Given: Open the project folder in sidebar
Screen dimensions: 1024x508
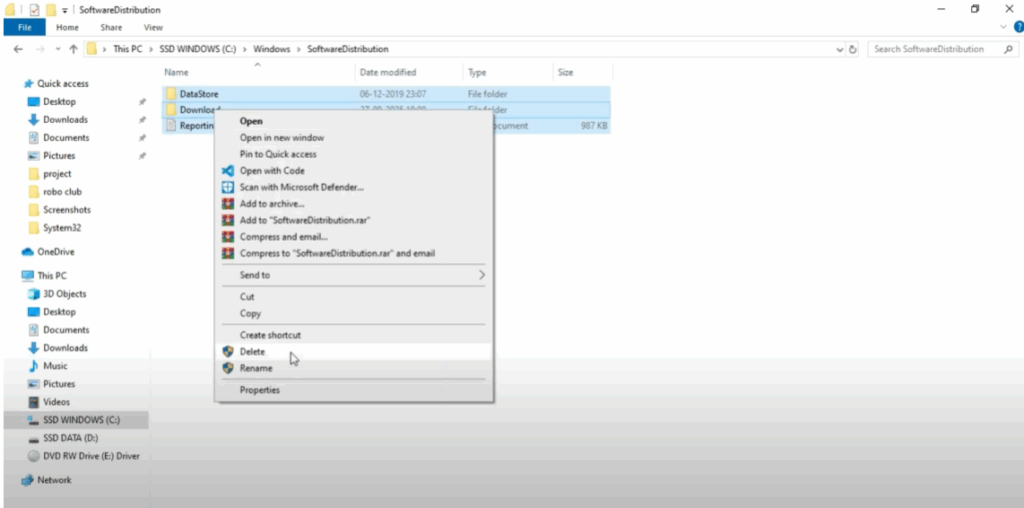Looking at the screenshot, I should pos(57,174).
